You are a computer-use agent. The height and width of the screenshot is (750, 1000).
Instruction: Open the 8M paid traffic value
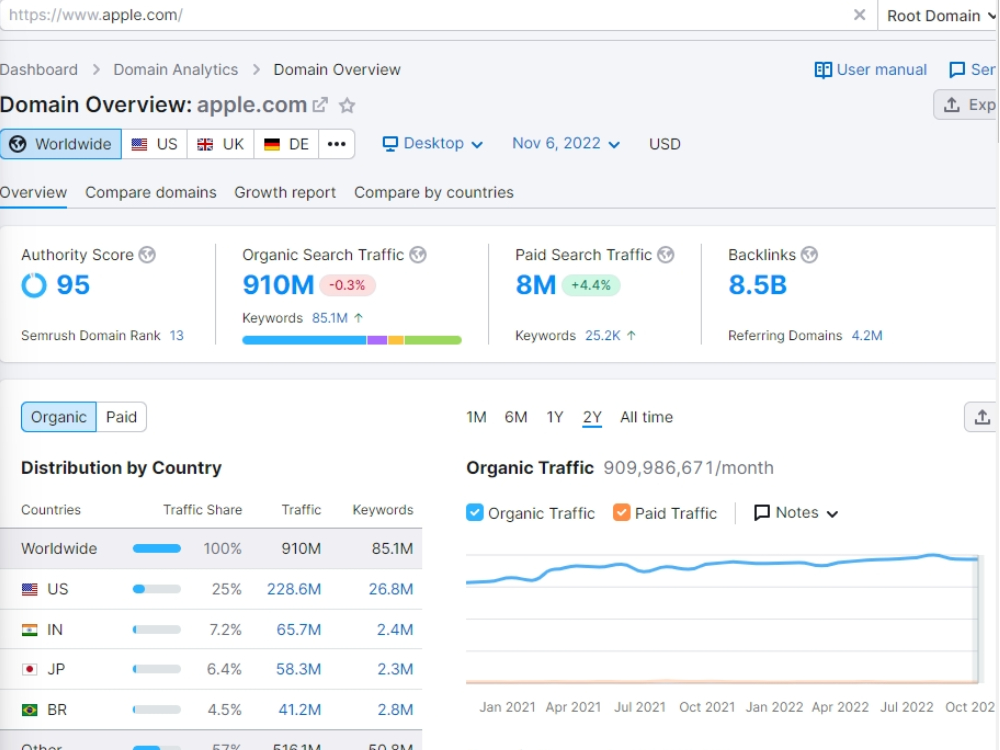[x=536, y=285]
